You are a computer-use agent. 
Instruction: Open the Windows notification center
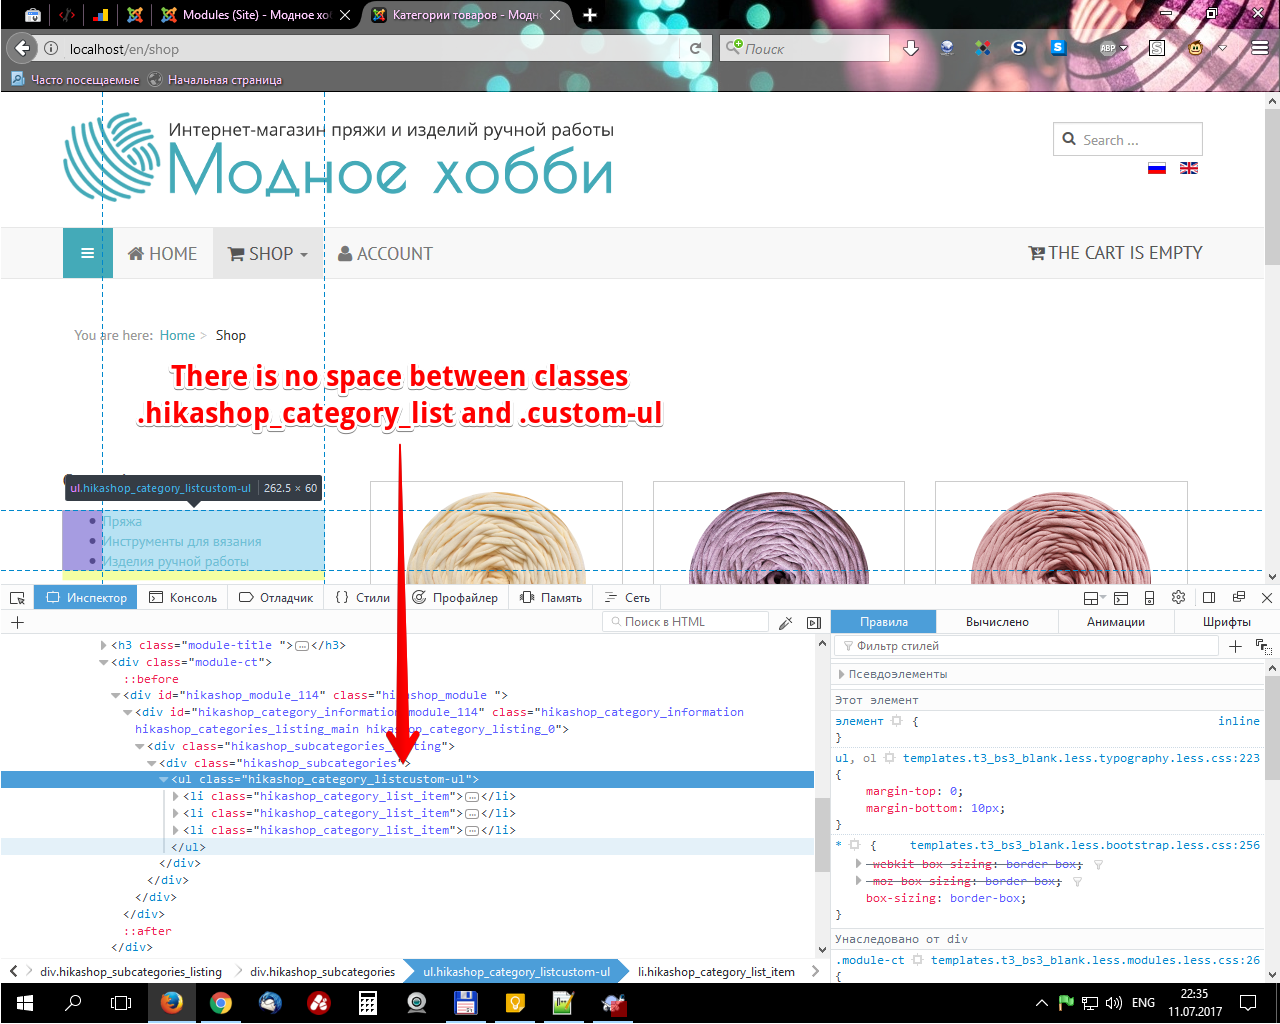point(1248,1003)
